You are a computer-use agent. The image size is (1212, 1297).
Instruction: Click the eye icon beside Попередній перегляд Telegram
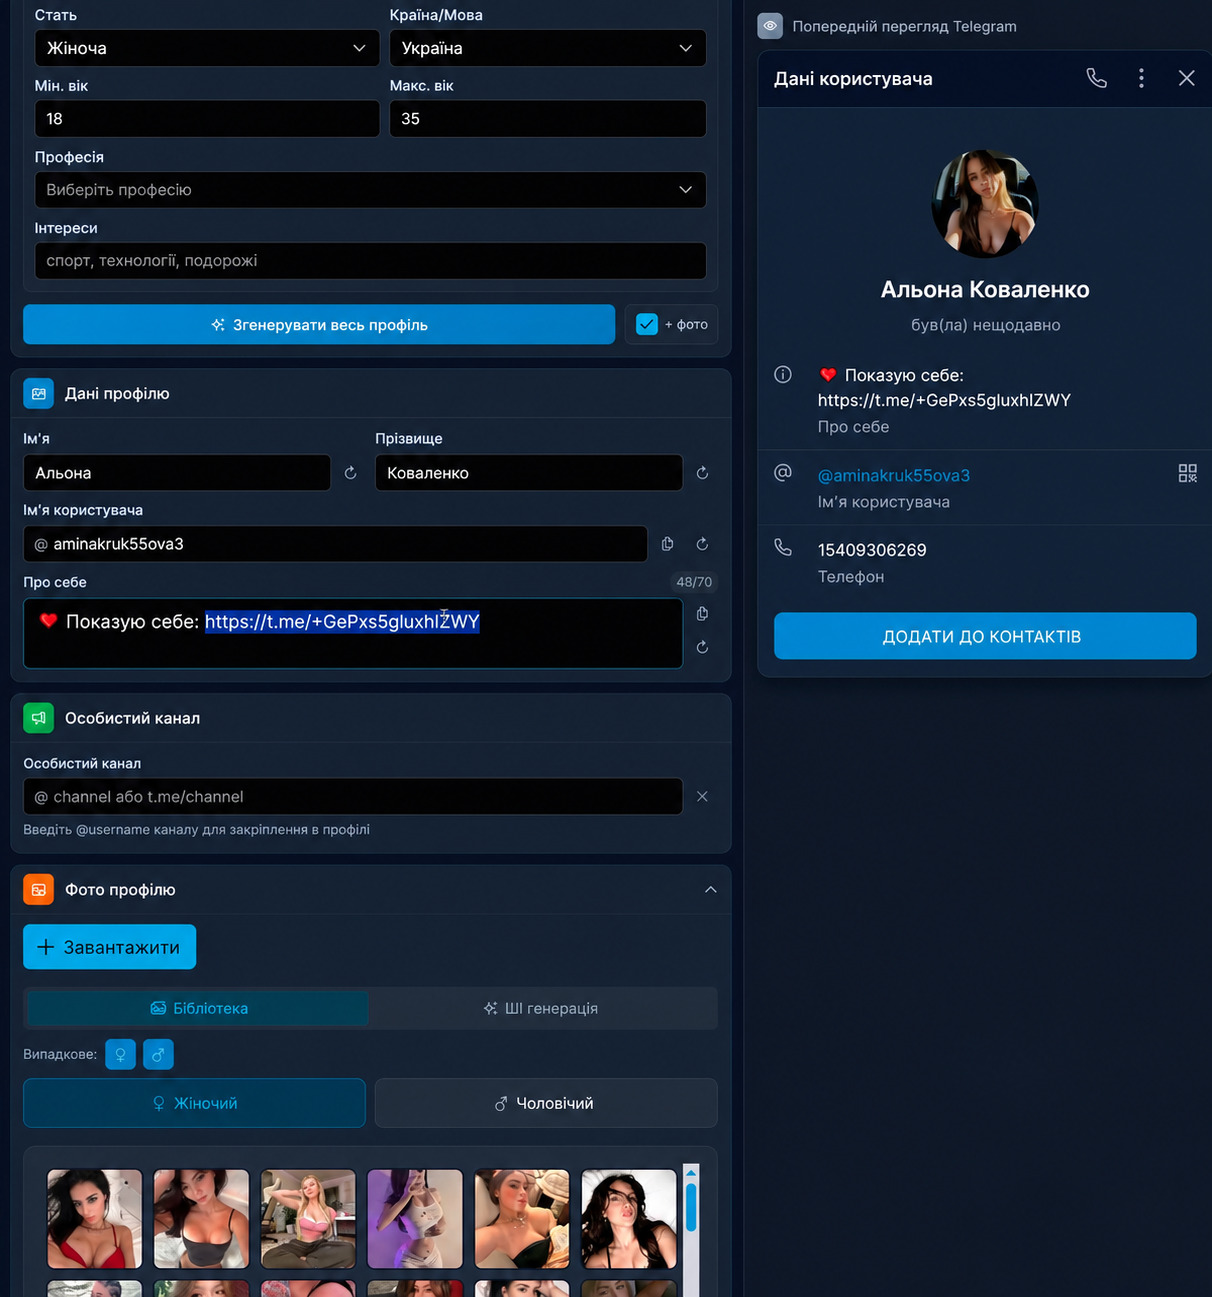(770, 26)
